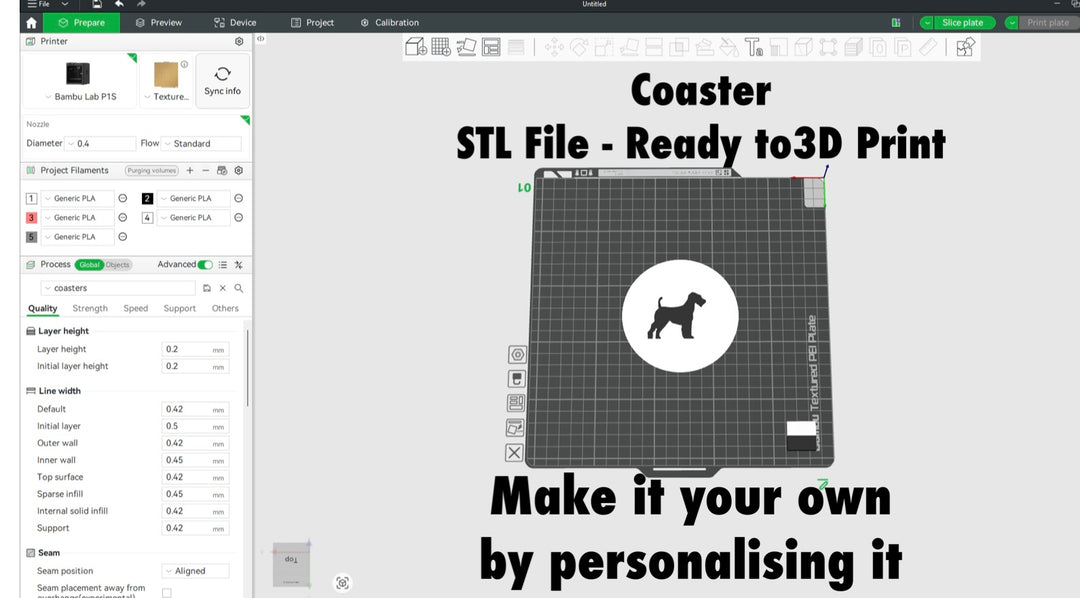Open the Assembly view puzzle icon
Screen dimensions: 1080x598
click(x=964, y=47)
